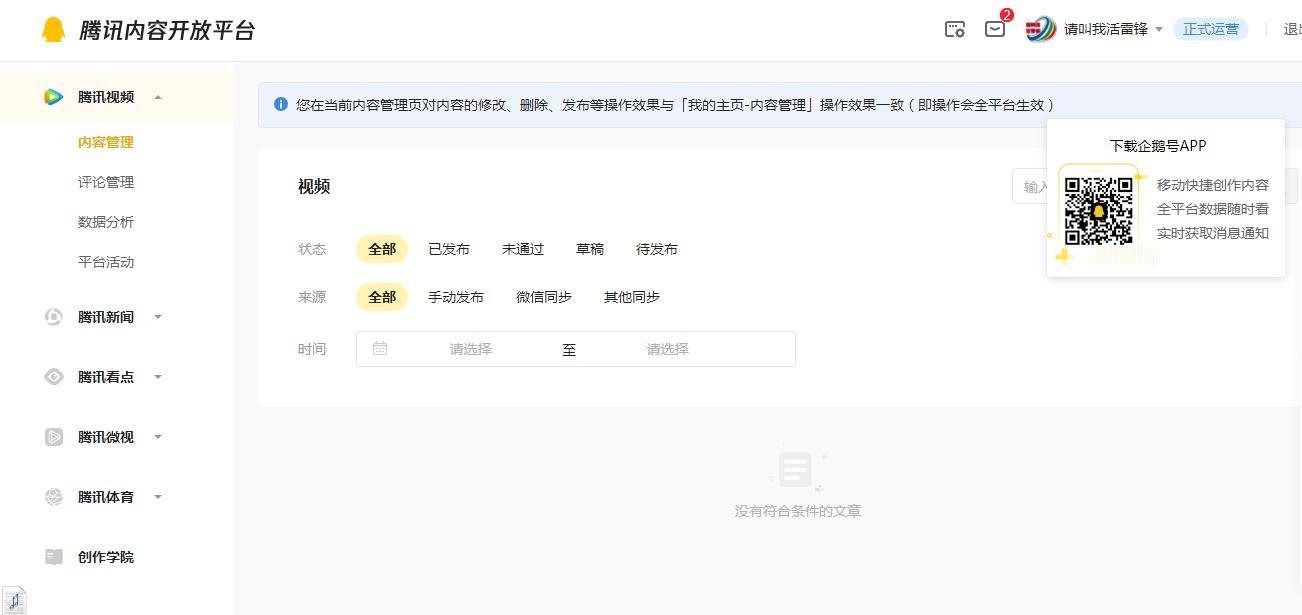Click the 创作学院 book icon
This screenshot has width=1302, height=615.
click(54, 557)
